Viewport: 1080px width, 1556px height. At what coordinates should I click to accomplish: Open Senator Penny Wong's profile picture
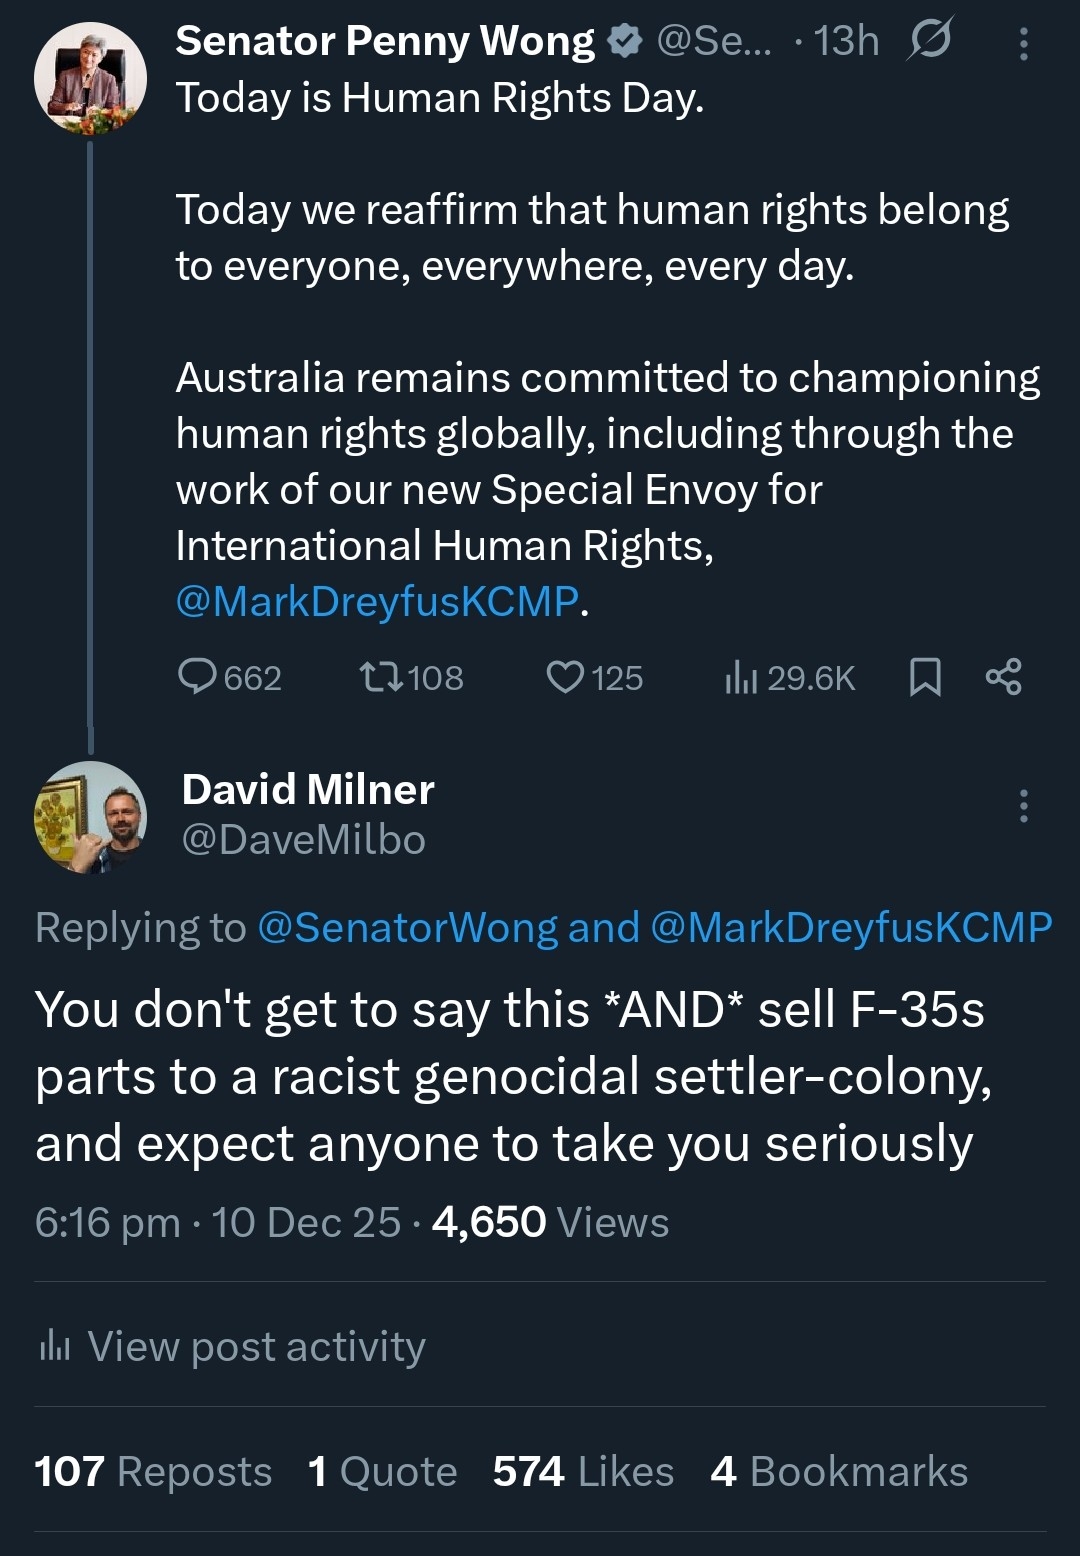(90, 79)
